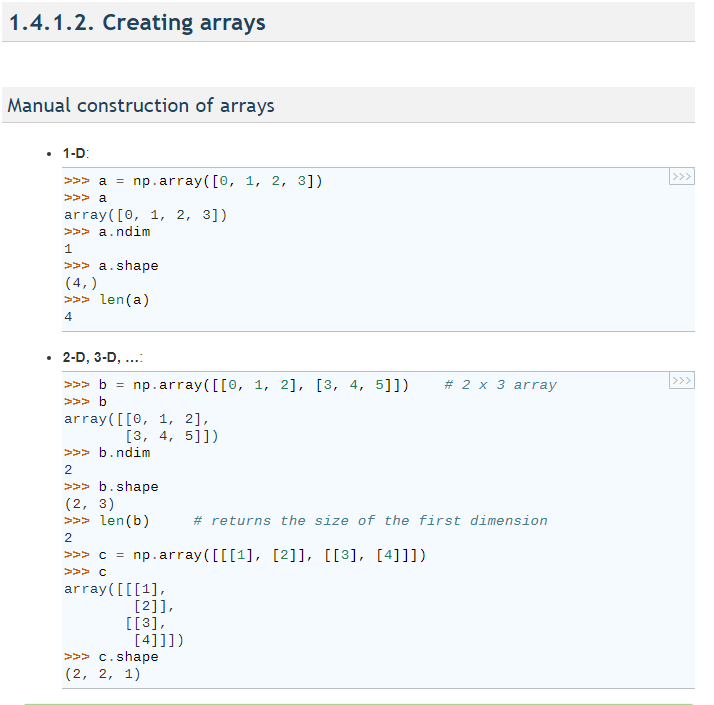Image resolution: width=714 pixels, height=705 pixels.
Task: Toggle prompts in the 2-D, 3-D code block
Action: click(x=681, y=380)
